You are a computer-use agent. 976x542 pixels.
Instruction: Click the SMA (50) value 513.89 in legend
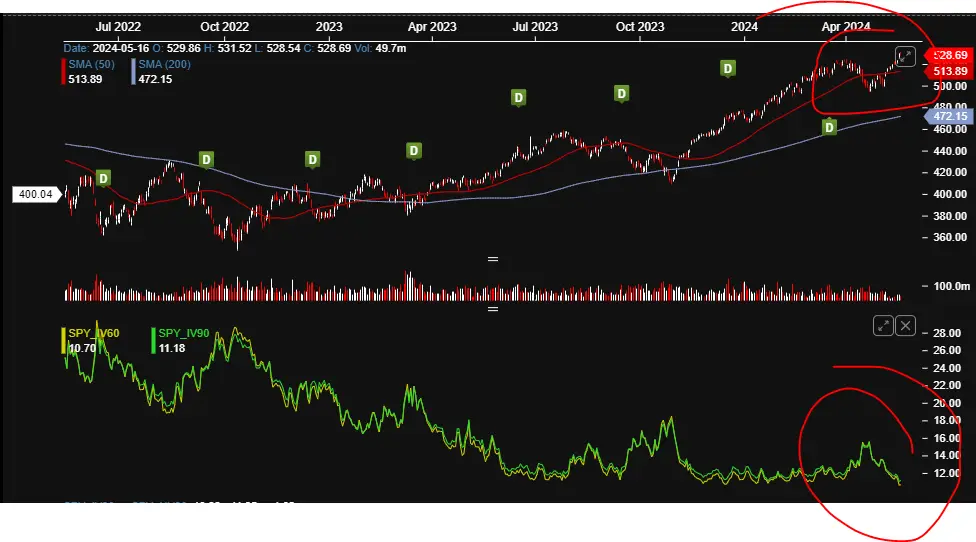[x=85, y=80]
